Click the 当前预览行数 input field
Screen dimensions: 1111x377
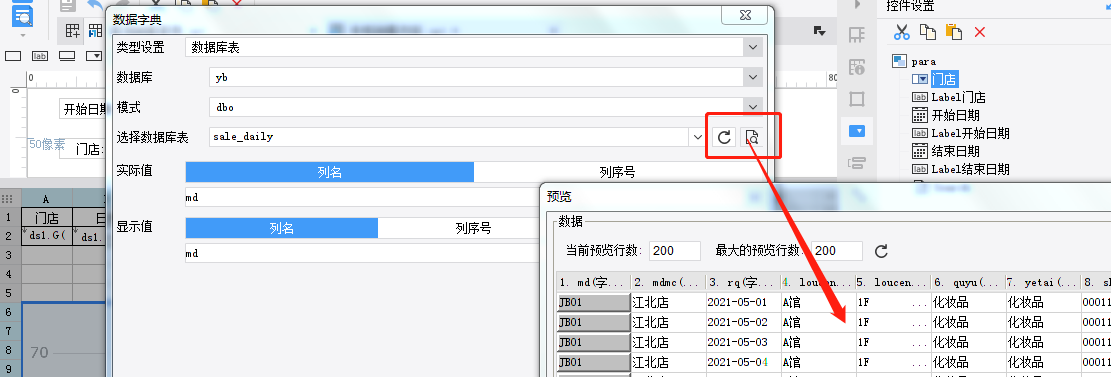pos(675,251)
